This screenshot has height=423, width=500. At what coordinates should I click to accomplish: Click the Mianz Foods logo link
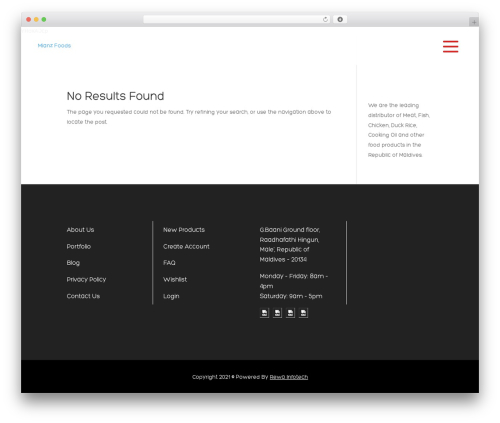click(54, 45)
